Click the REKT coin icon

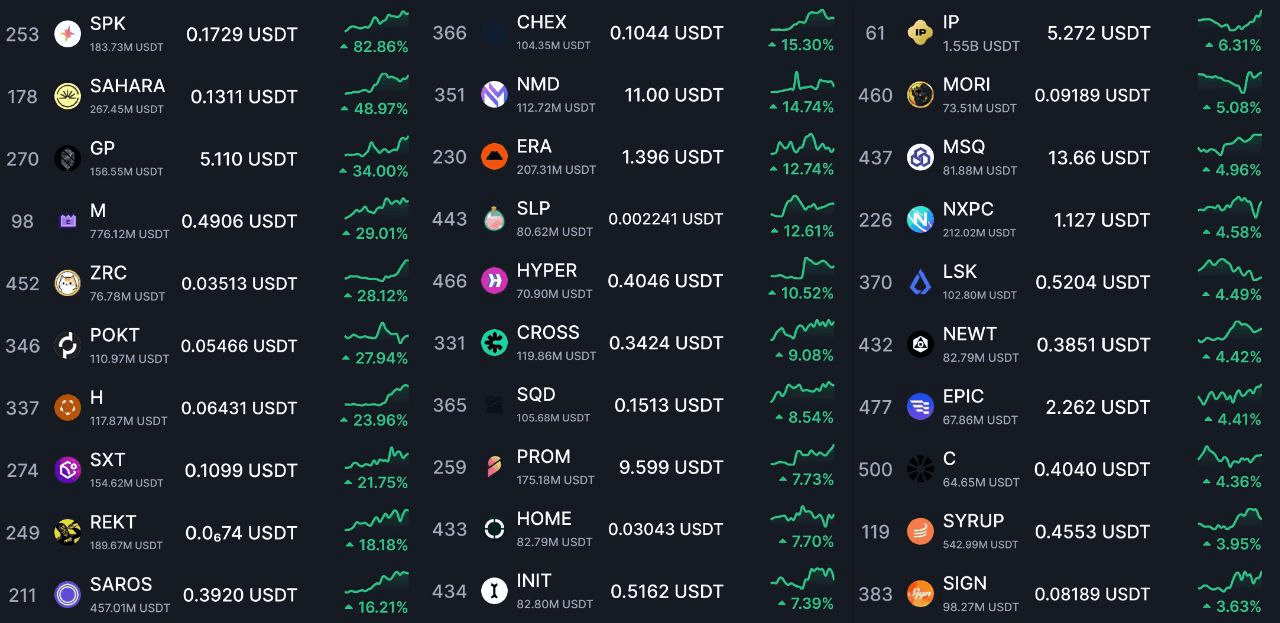point(68,532)
